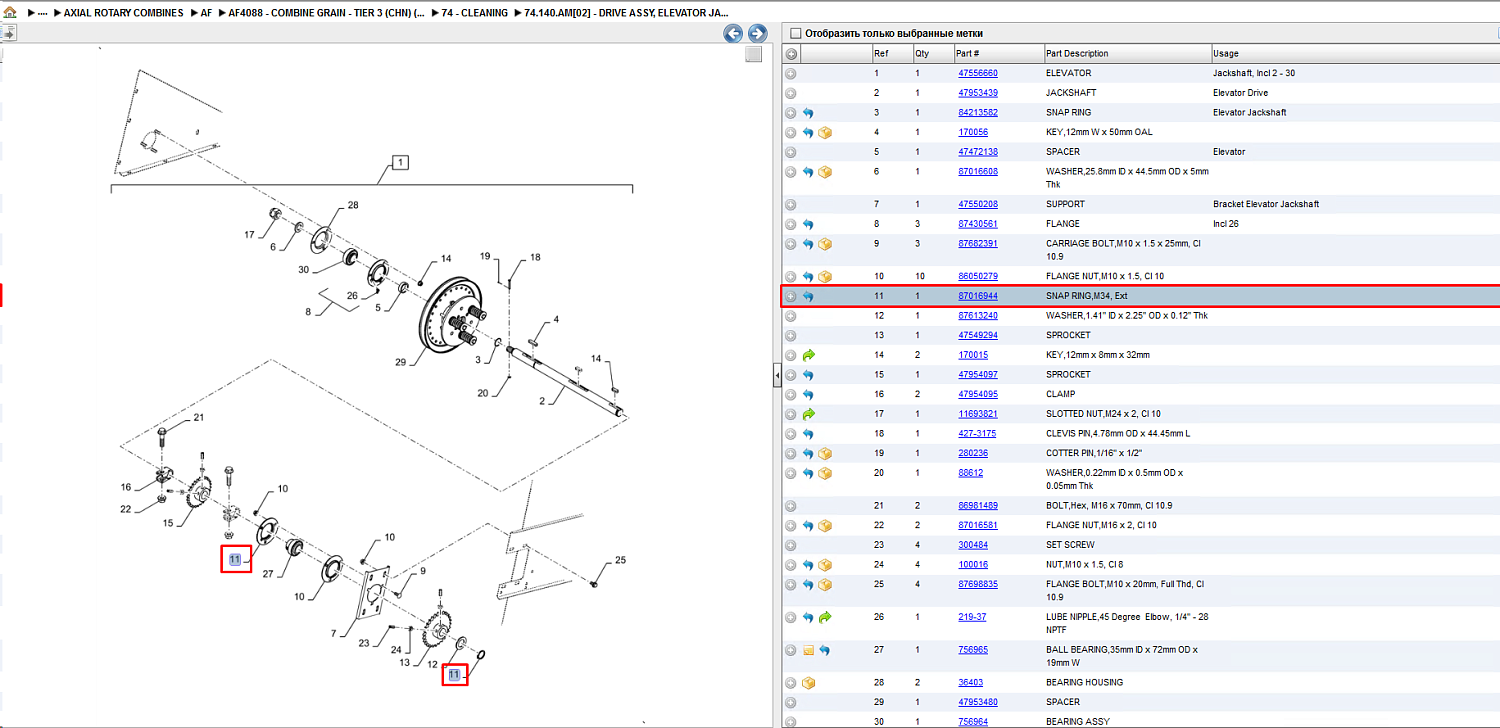Screen dimensions: 1500x728
Task: Click the callout 1 box on diagram
Action: tap(400, 162)
